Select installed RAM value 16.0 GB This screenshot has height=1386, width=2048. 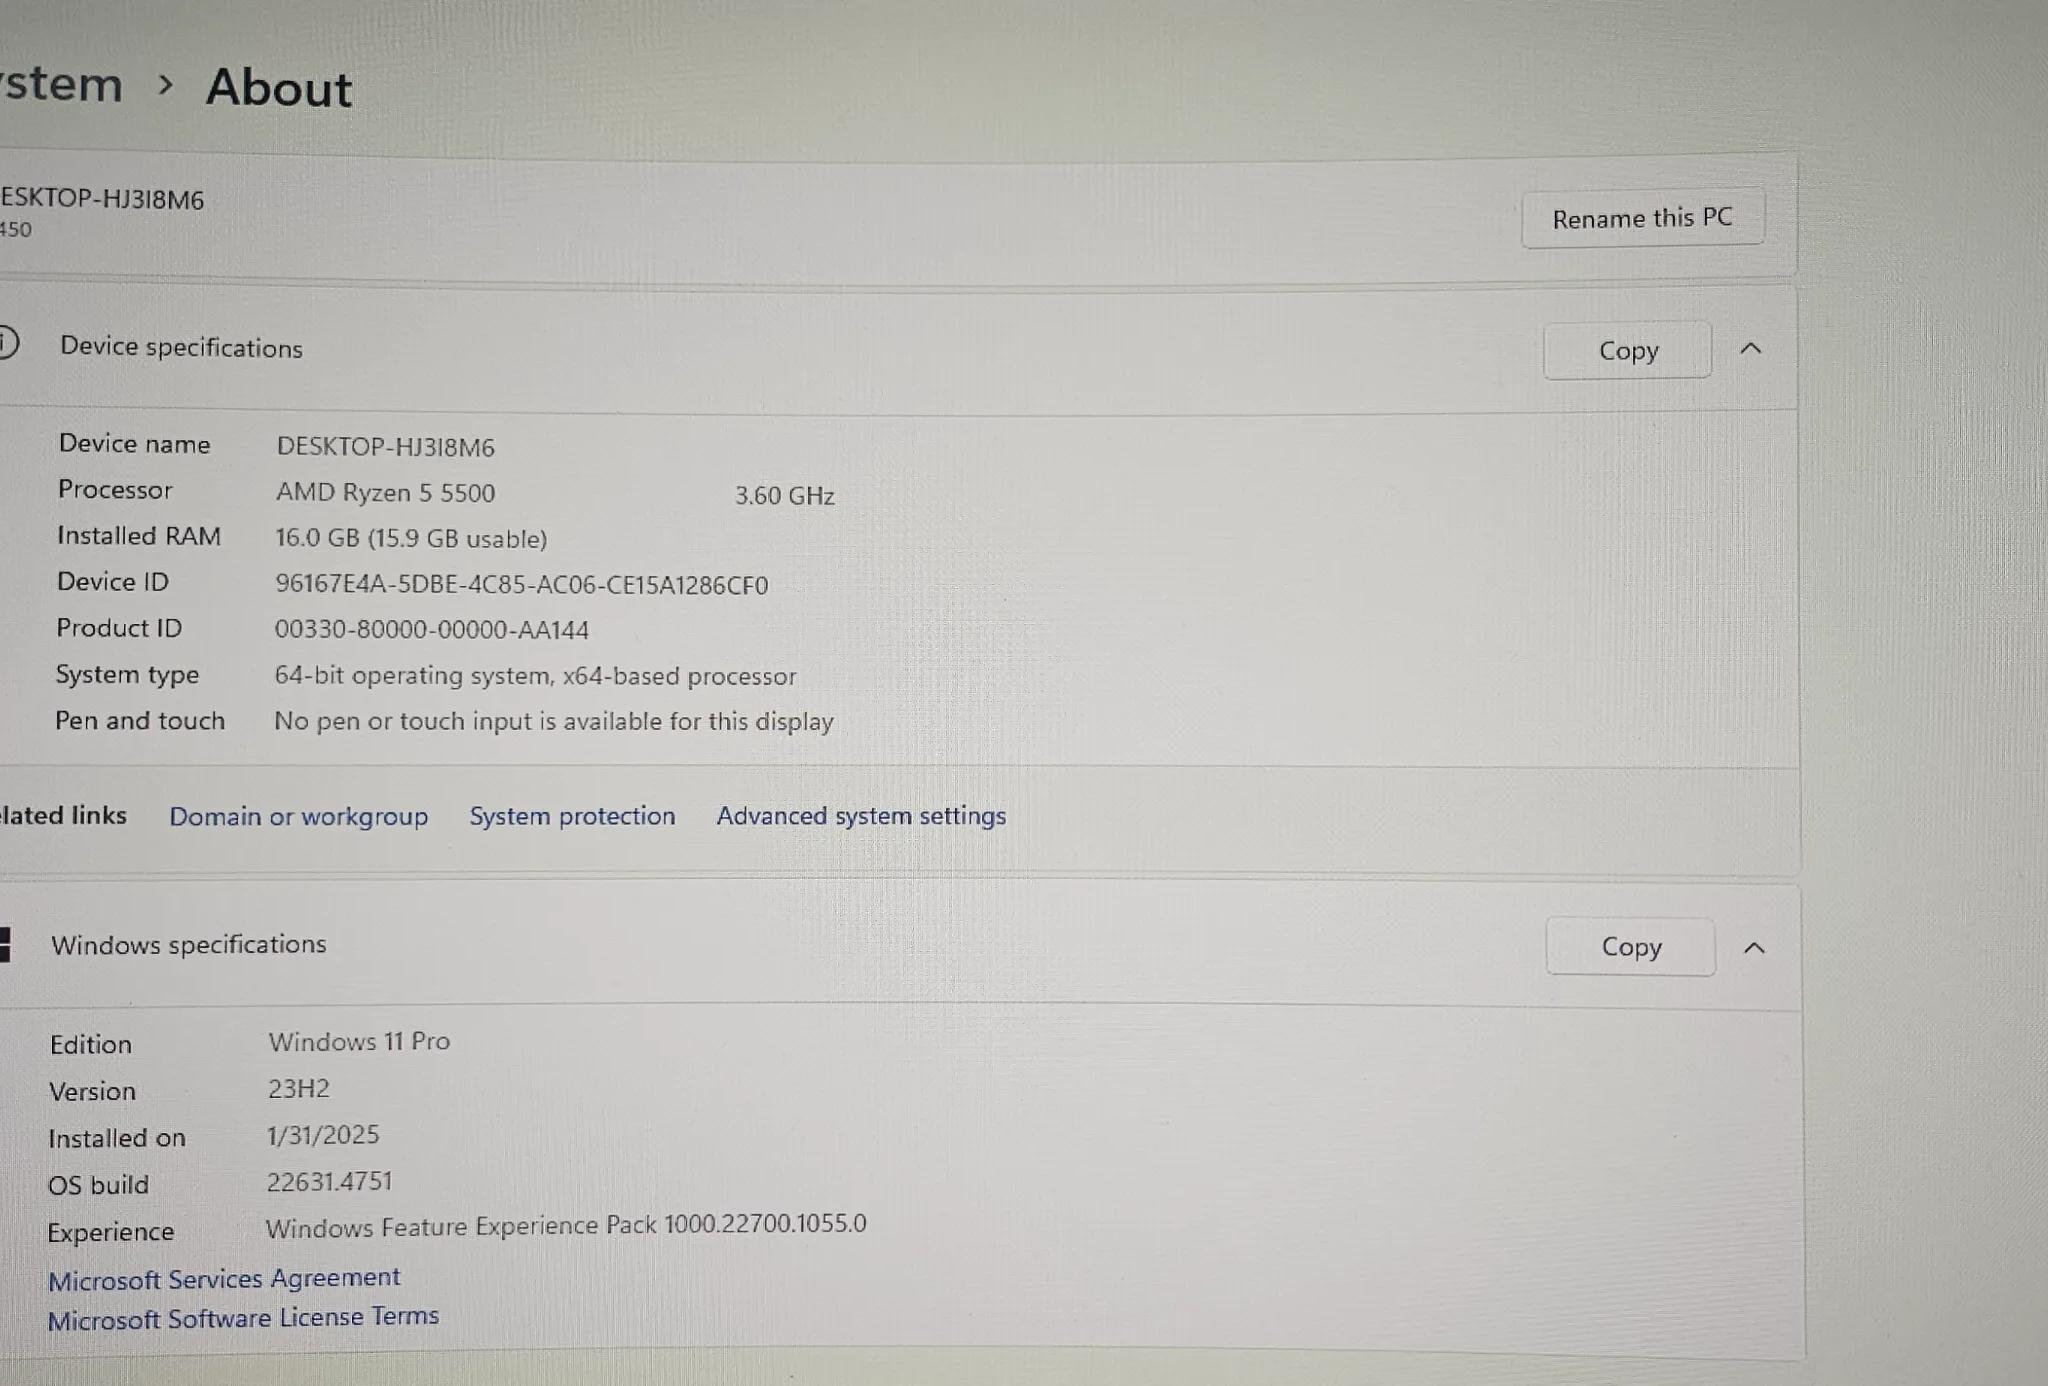pyautogui.click(x=411, y=538)
